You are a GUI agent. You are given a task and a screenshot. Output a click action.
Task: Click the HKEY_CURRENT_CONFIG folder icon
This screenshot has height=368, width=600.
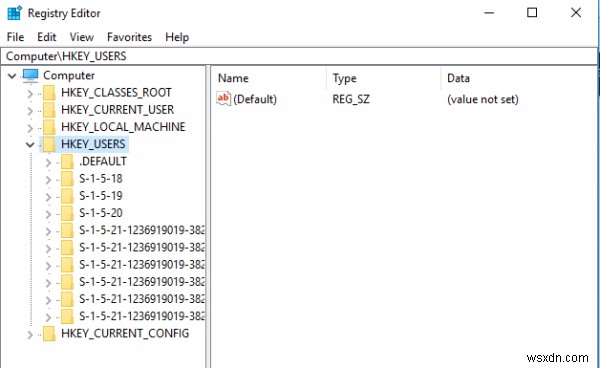point(49,334)
